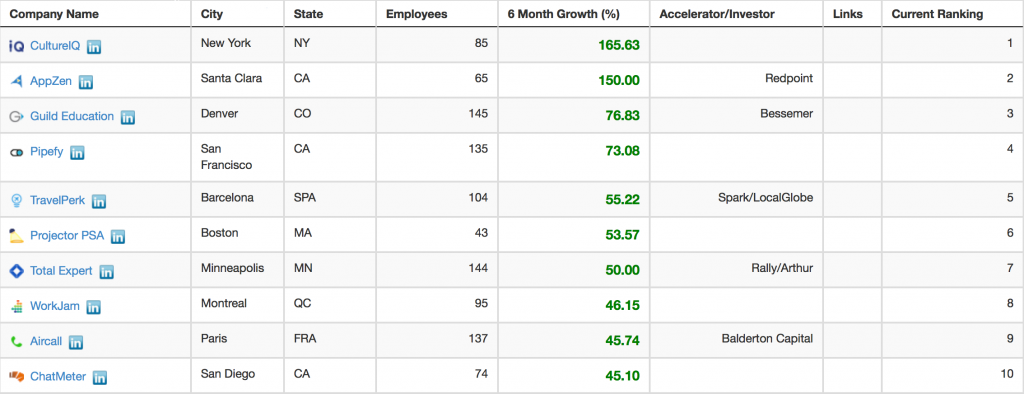Sort by the Employees column header
This screenshot has width=1024, height=394.
(x=417, y=14)
